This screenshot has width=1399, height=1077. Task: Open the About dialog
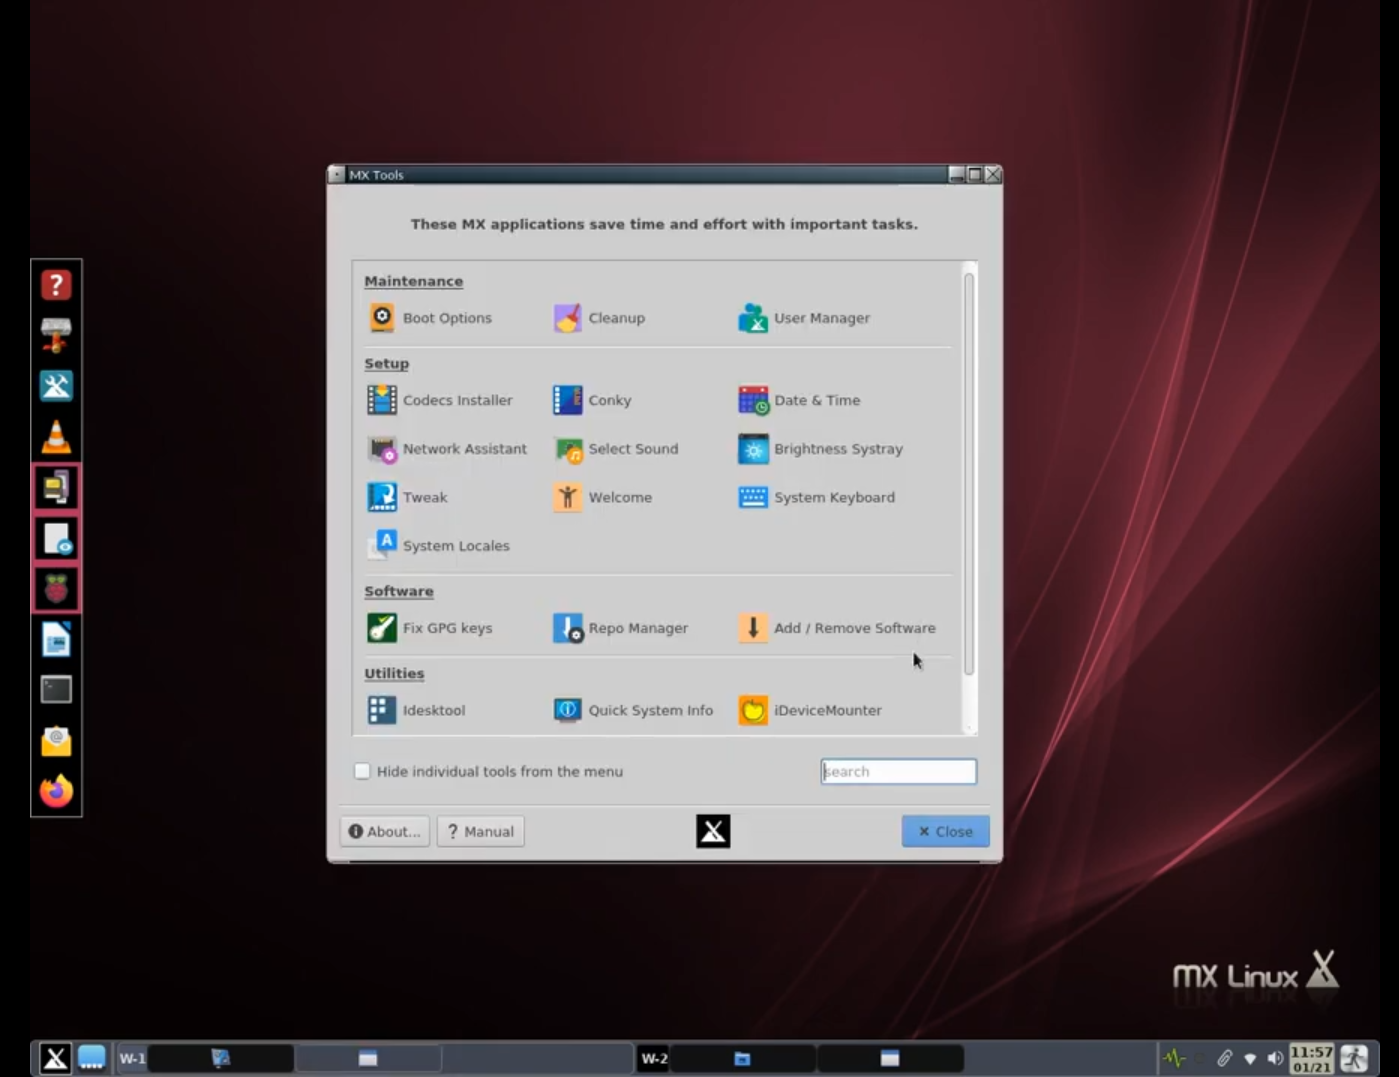point(384,831)
